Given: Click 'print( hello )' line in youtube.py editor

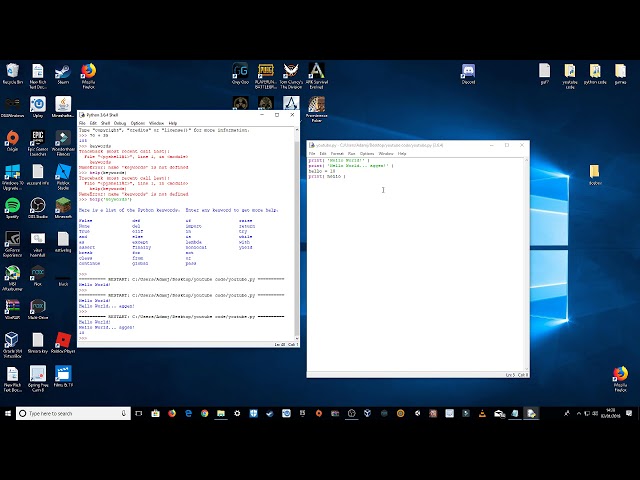Looking at the screenshot, I should [x=327, y=177].
